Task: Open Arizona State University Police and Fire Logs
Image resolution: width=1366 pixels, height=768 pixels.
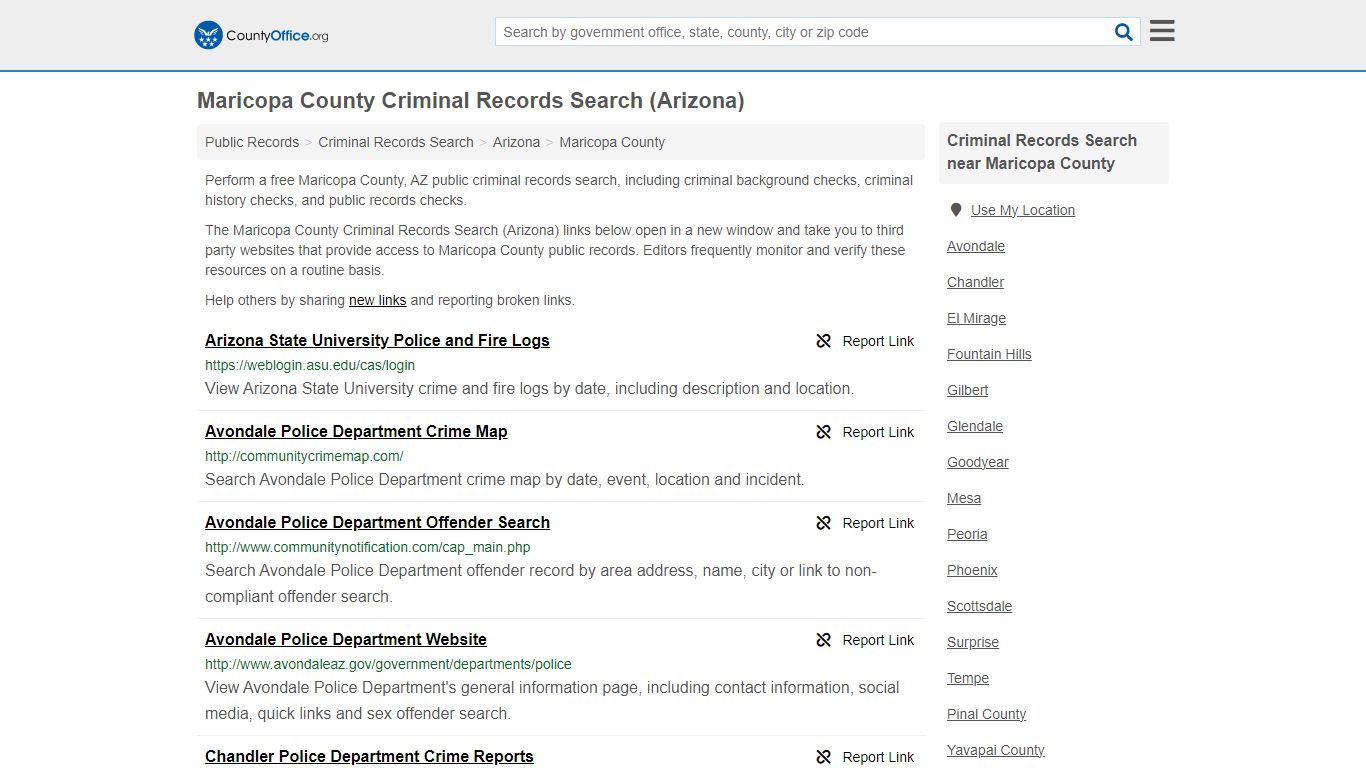Action: pyautogui.click(x=377, y=340)
